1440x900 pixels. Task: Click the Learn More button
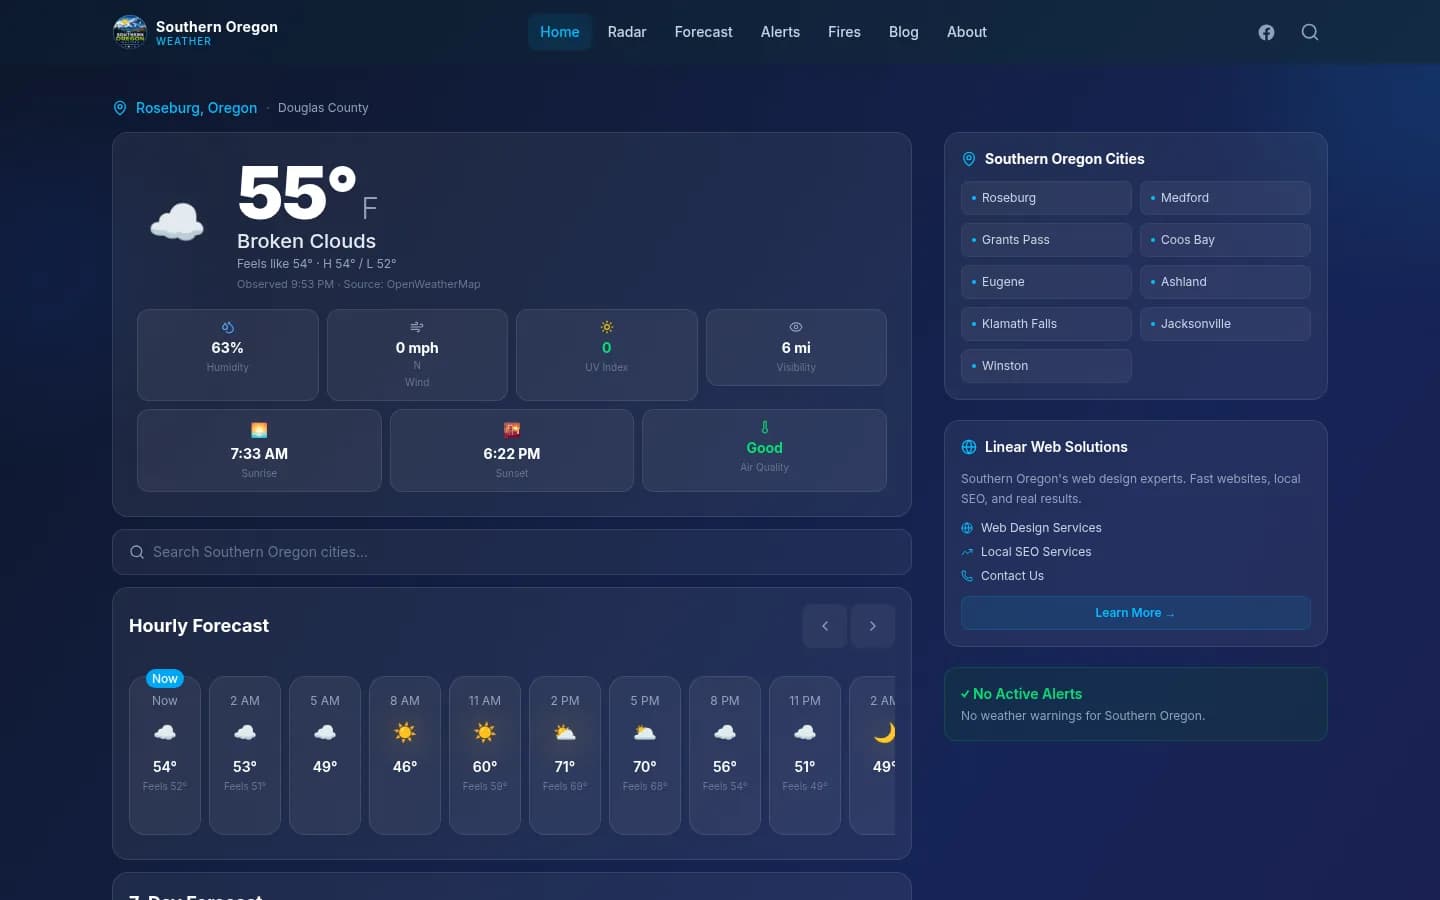(1136, 613)
